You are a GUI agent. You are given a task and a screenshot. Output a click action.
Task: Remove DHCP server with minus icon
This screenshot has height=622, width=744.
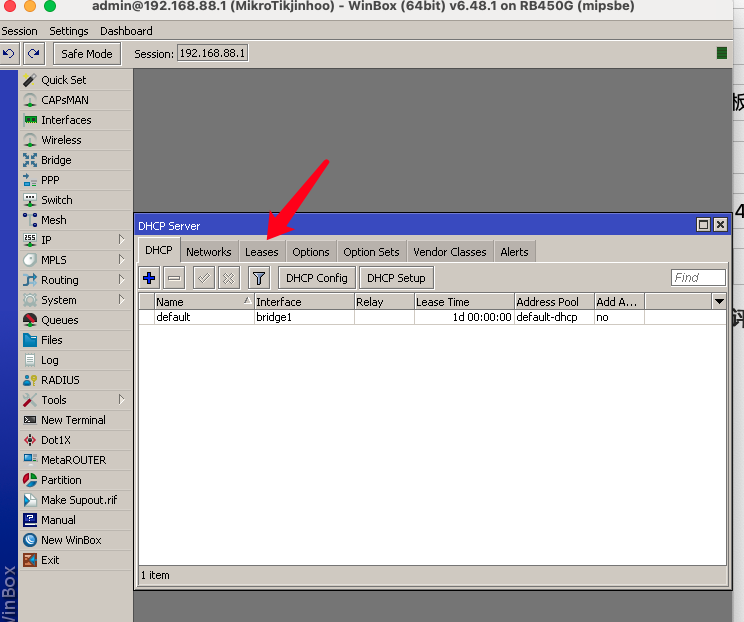tap(174, 278)
